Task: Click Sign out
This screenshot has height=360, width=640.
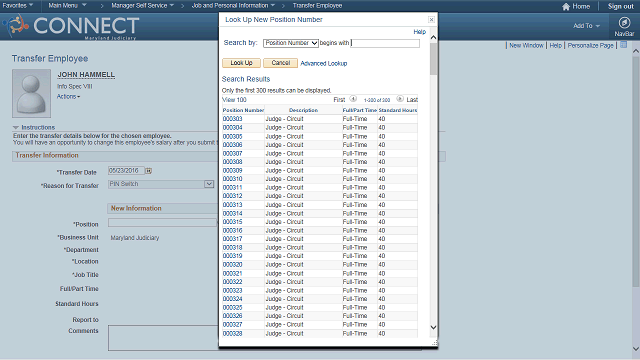Action: [620, 6]
